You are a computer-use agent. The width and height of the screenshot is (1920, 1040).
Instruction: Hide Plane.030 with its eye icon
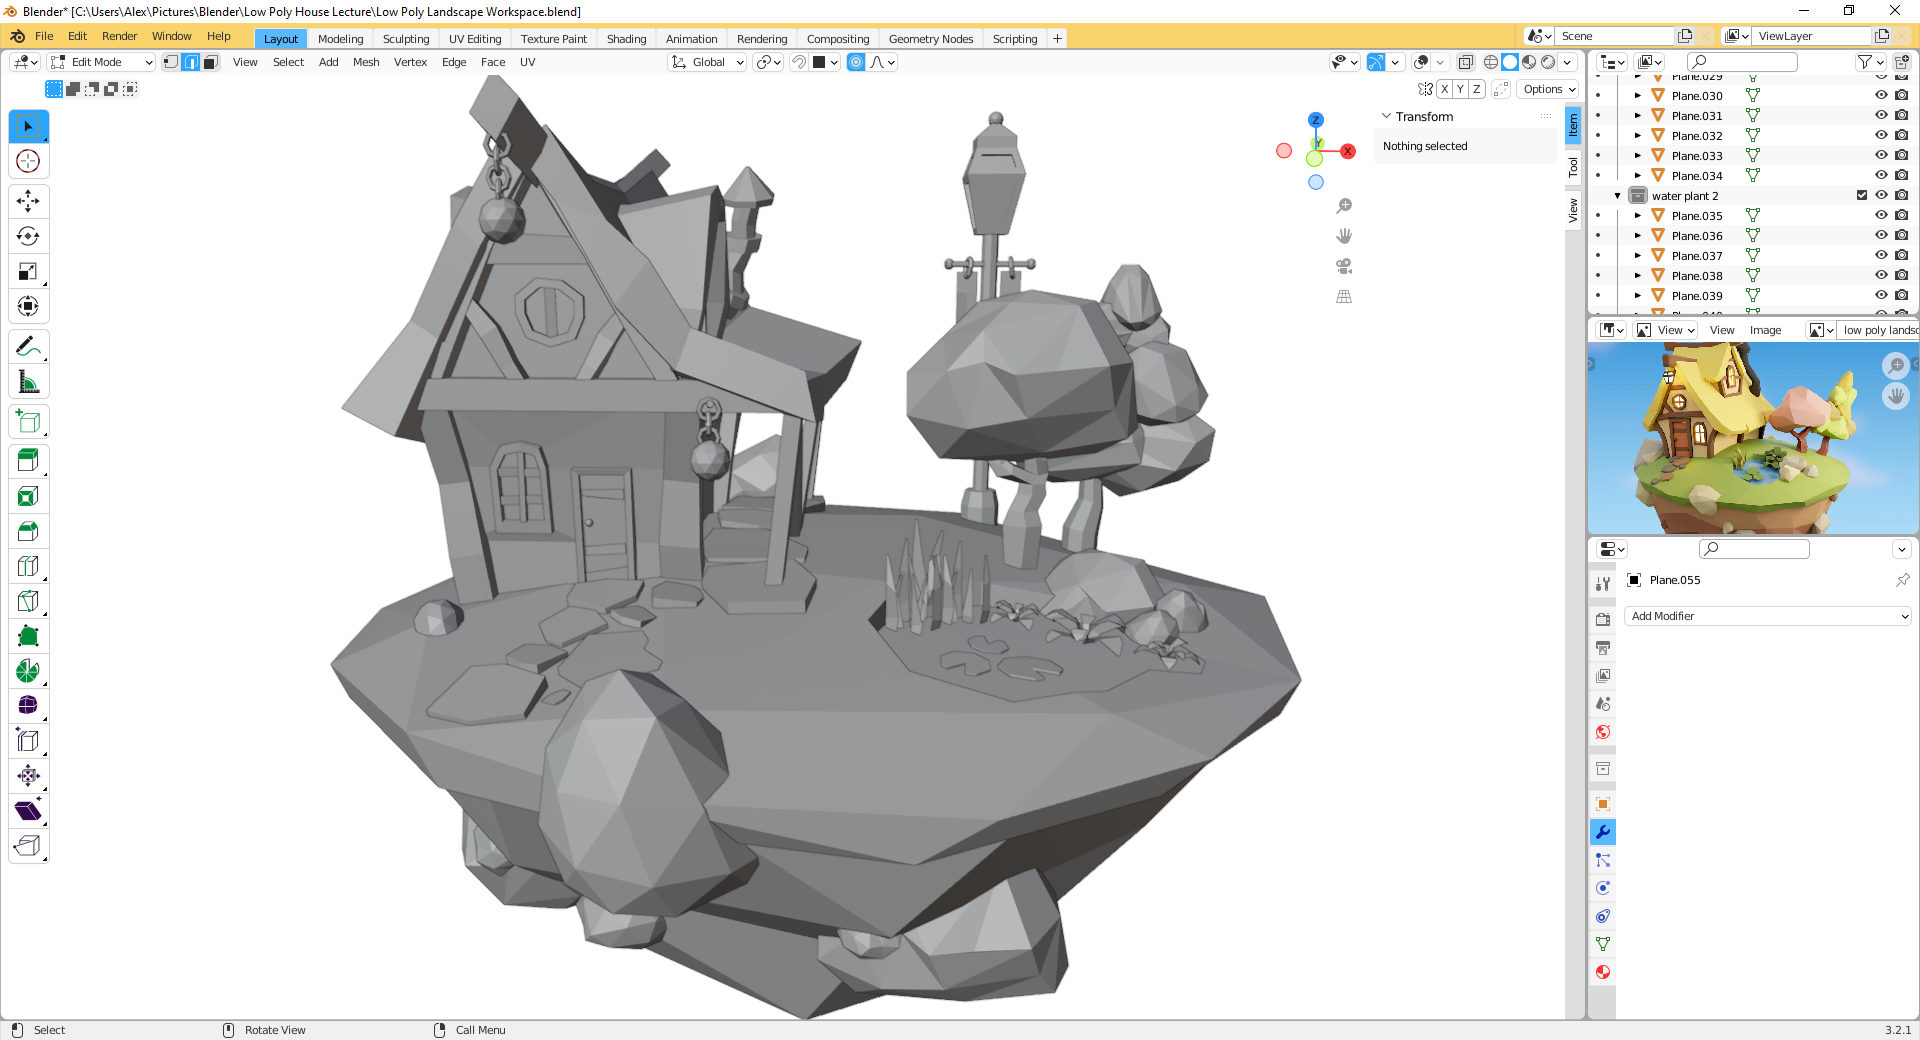pos(1881,96)
